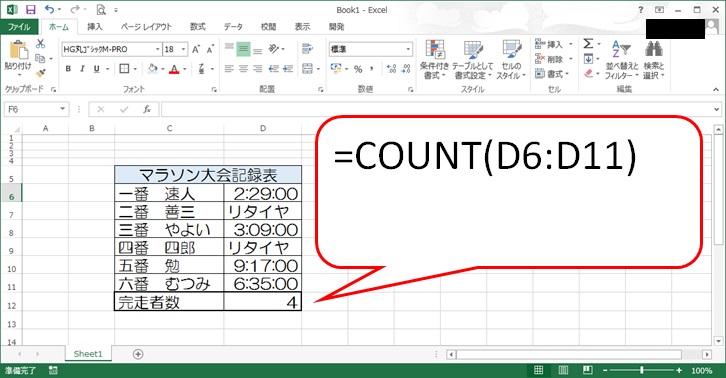The height and width of the screenshot is (378, 726).
Task: Click the AutoSum sigma icon
Action: tap(588, 44)
